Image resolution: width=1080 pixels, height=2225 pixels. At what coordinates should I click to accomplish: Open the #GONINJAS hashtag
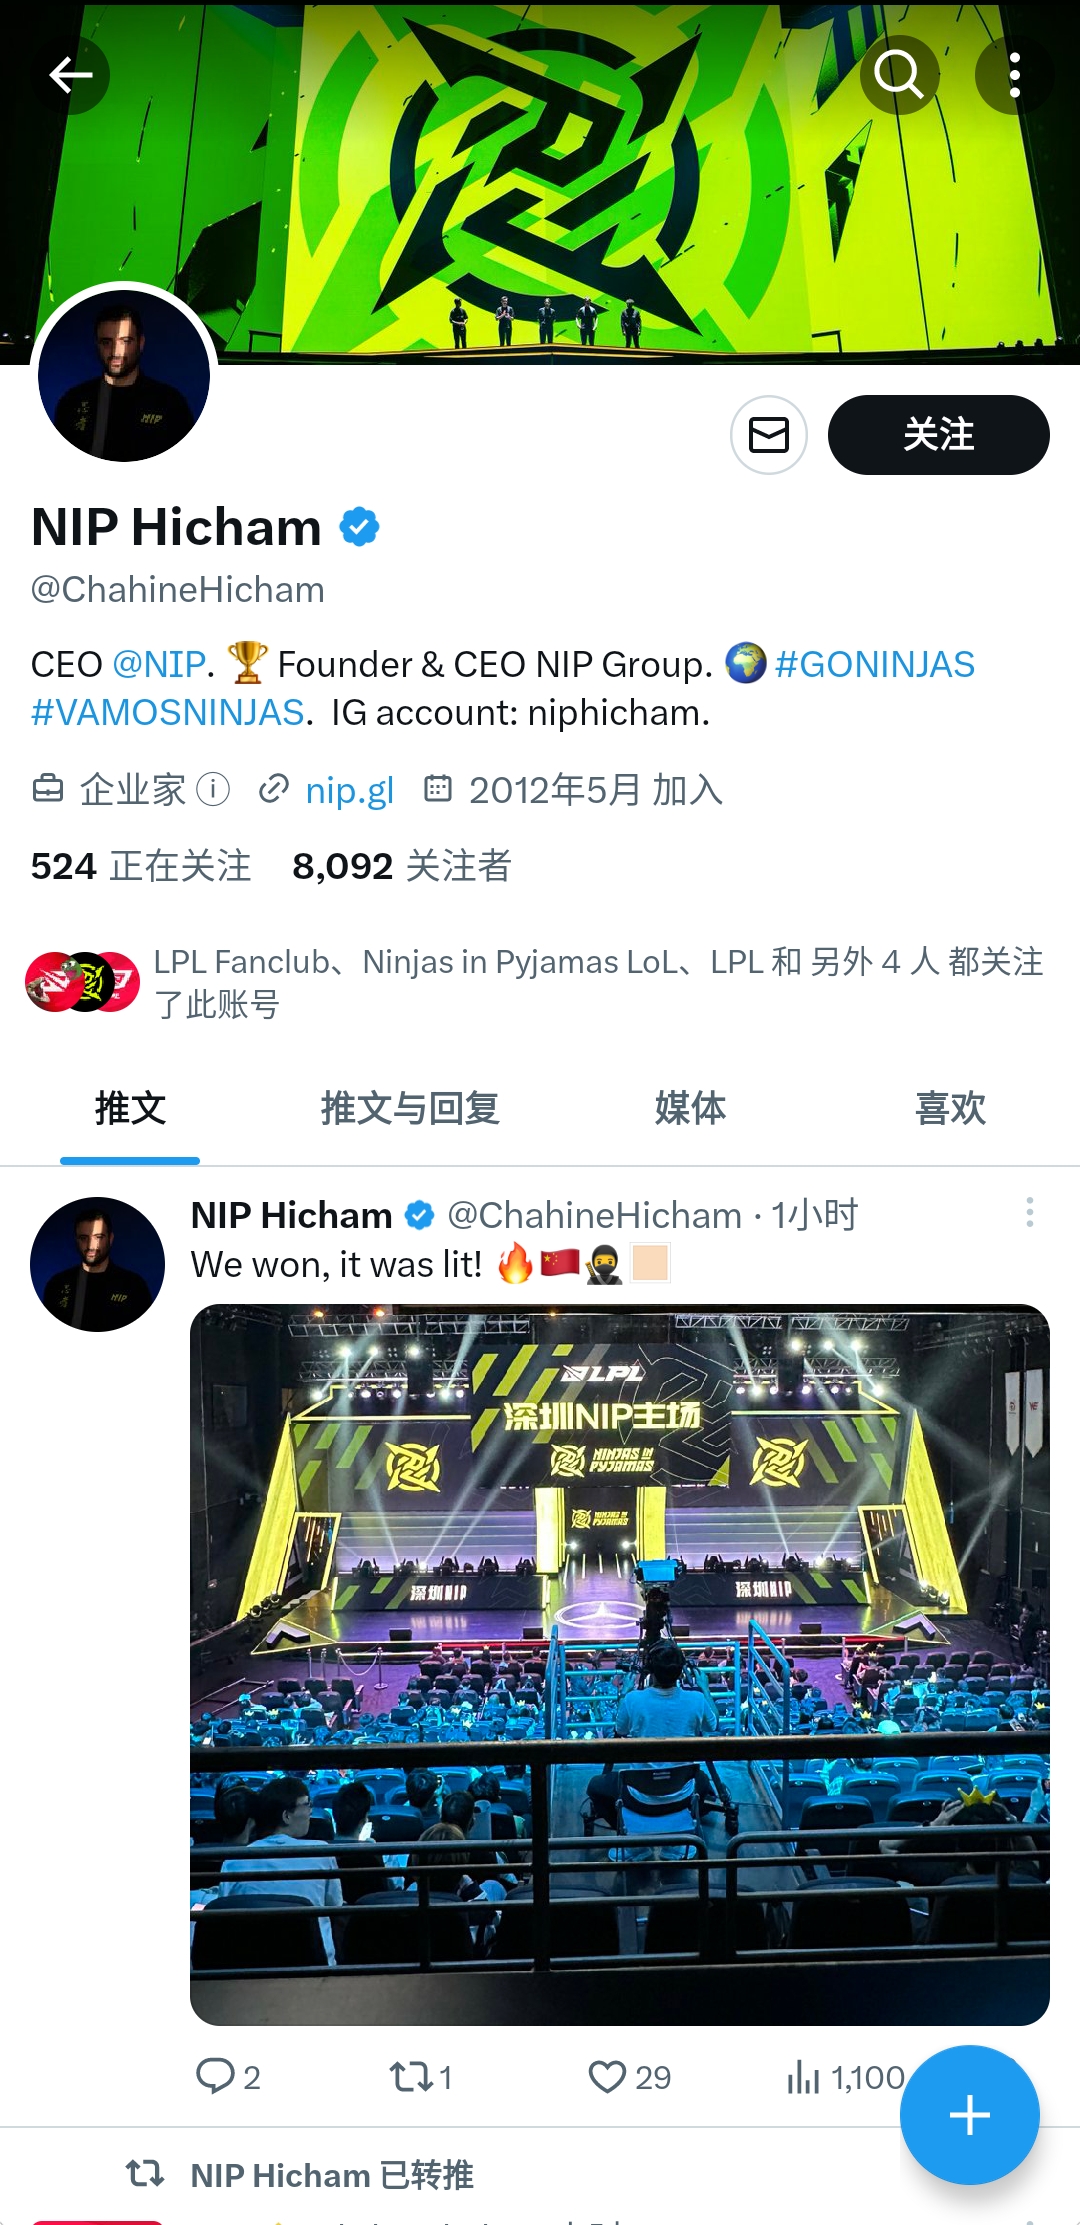click(874, 664)
